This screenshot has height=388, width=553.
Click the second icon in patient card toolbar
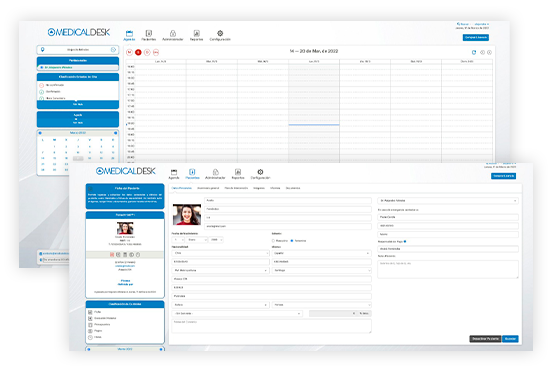tap(118, 255)
